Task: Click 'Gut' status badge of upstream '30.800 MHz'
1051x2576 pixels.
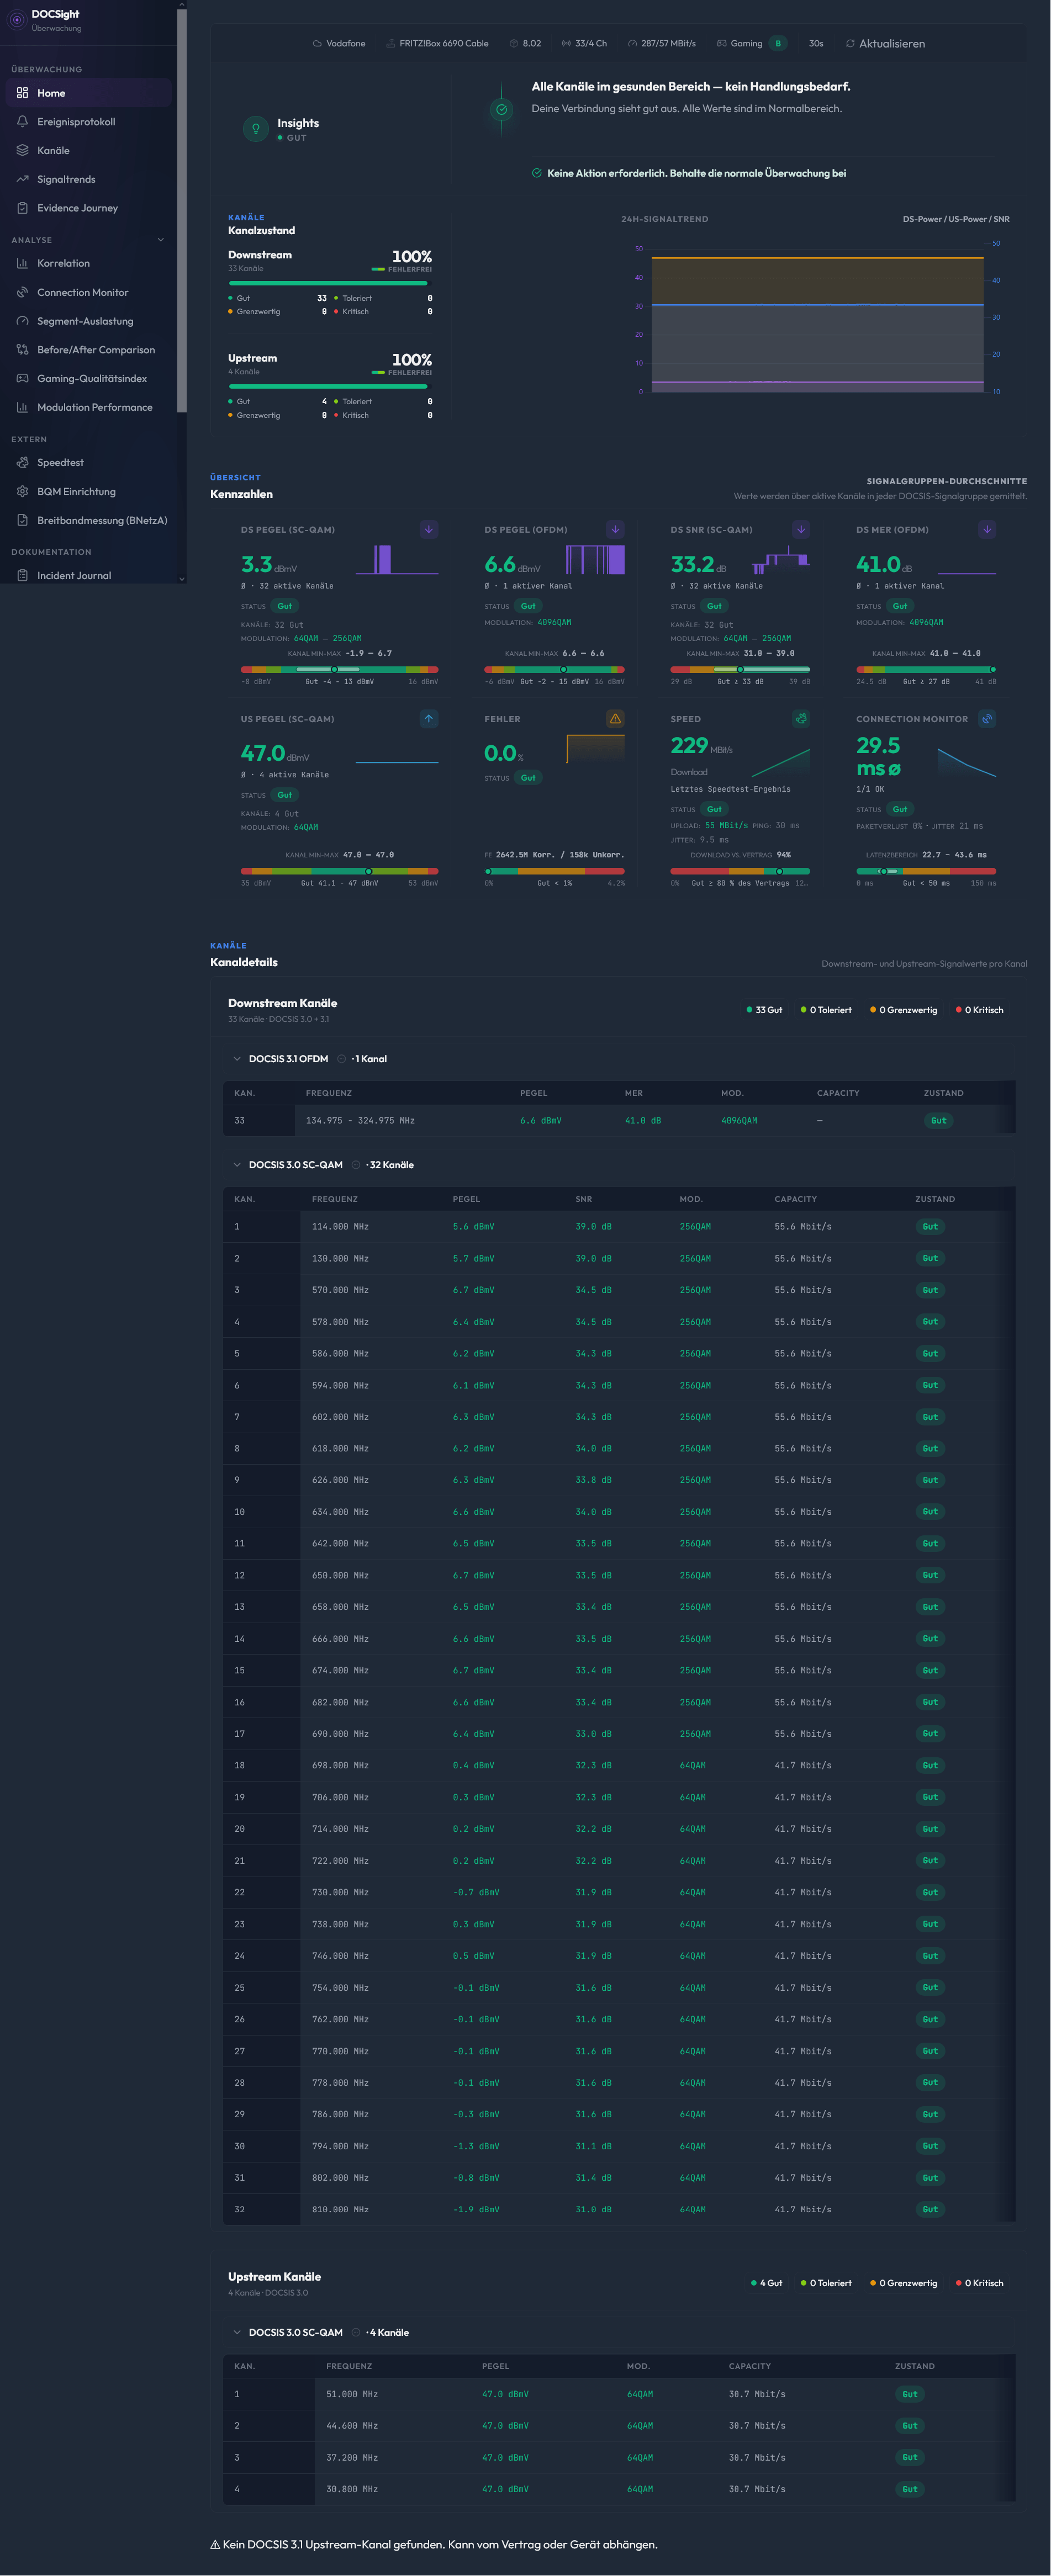Action: pyautogui.click(x=909, y=2489)
